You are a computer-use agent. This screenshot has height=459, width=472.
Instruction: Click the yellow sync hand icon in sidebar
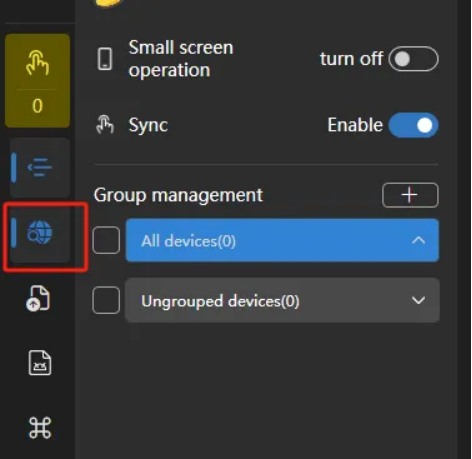37,63
